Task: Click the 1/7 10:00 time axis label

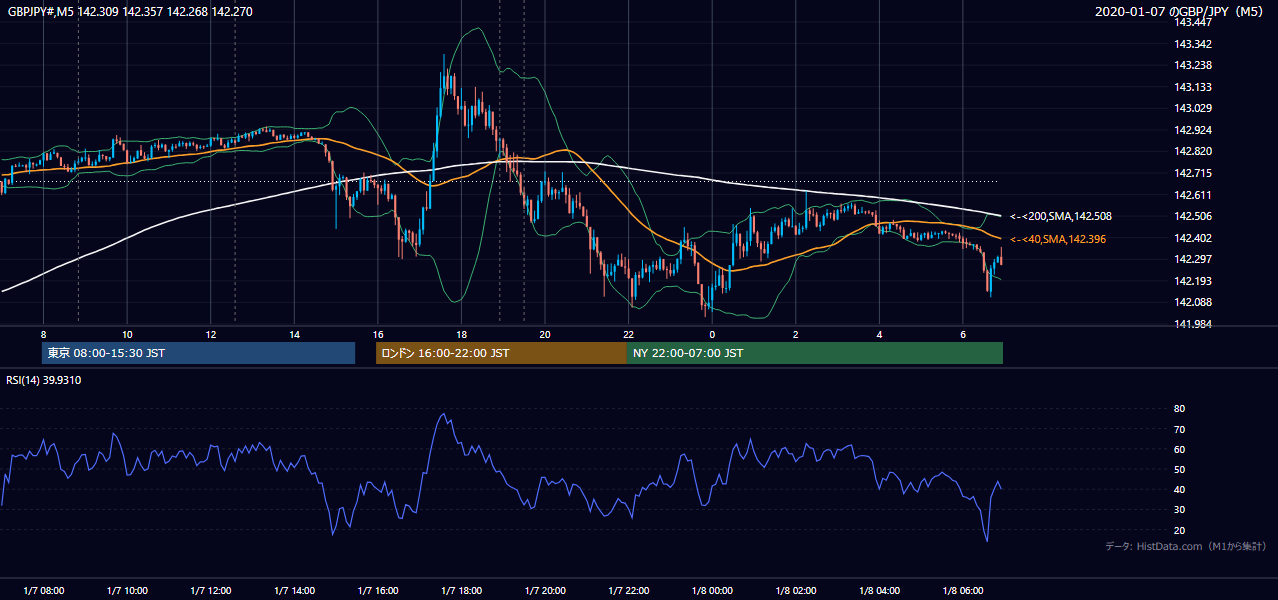Action: (x=127, y=591)
